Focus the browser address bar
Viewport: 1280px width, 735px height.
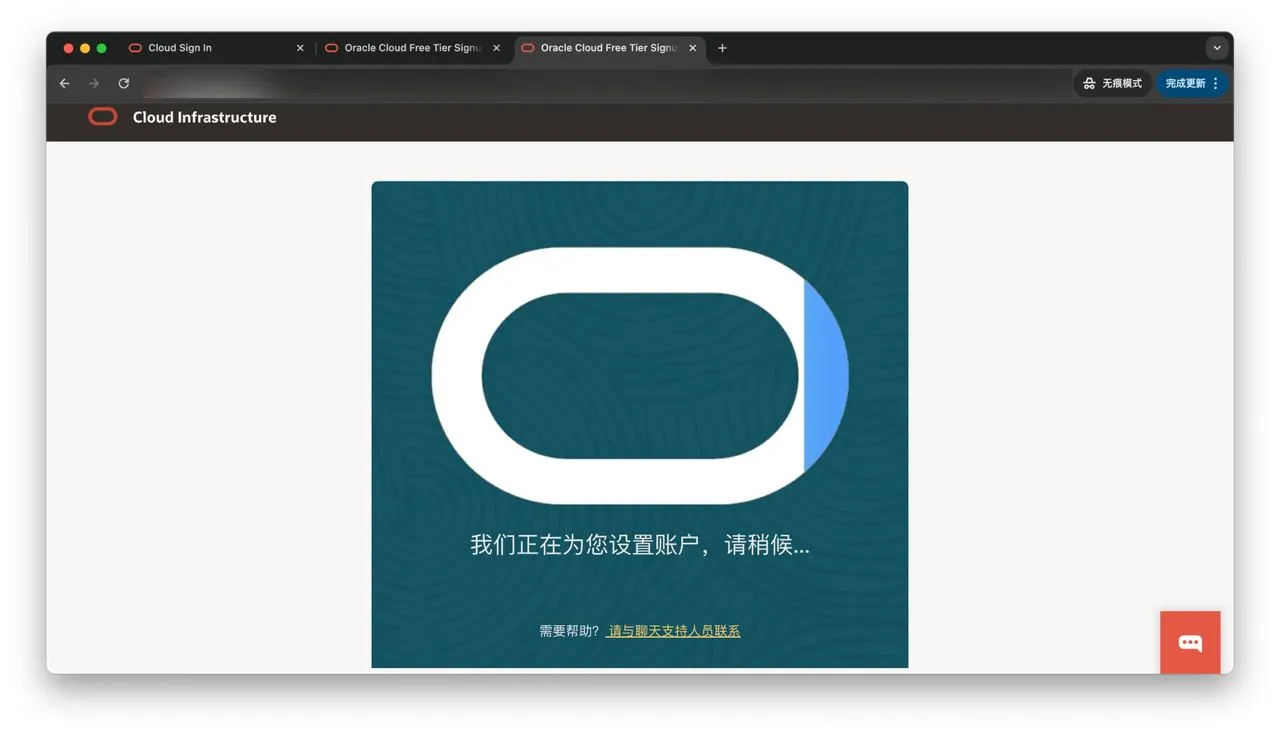coord(600,84)
